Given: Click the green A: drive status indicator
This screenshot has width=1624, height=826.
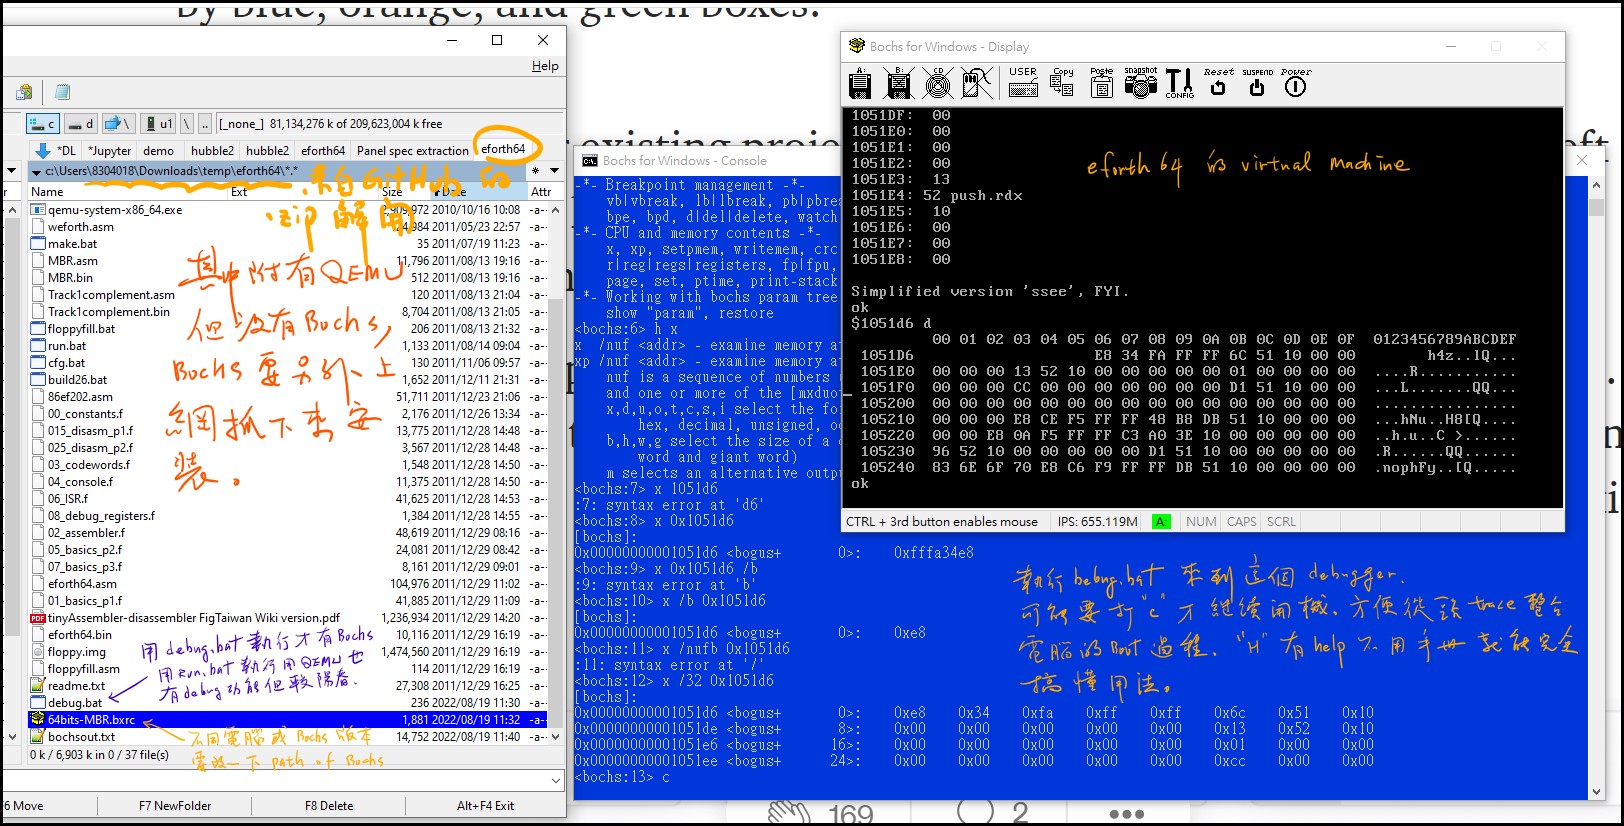Looking at the screenshot, I should [1161, 522].
